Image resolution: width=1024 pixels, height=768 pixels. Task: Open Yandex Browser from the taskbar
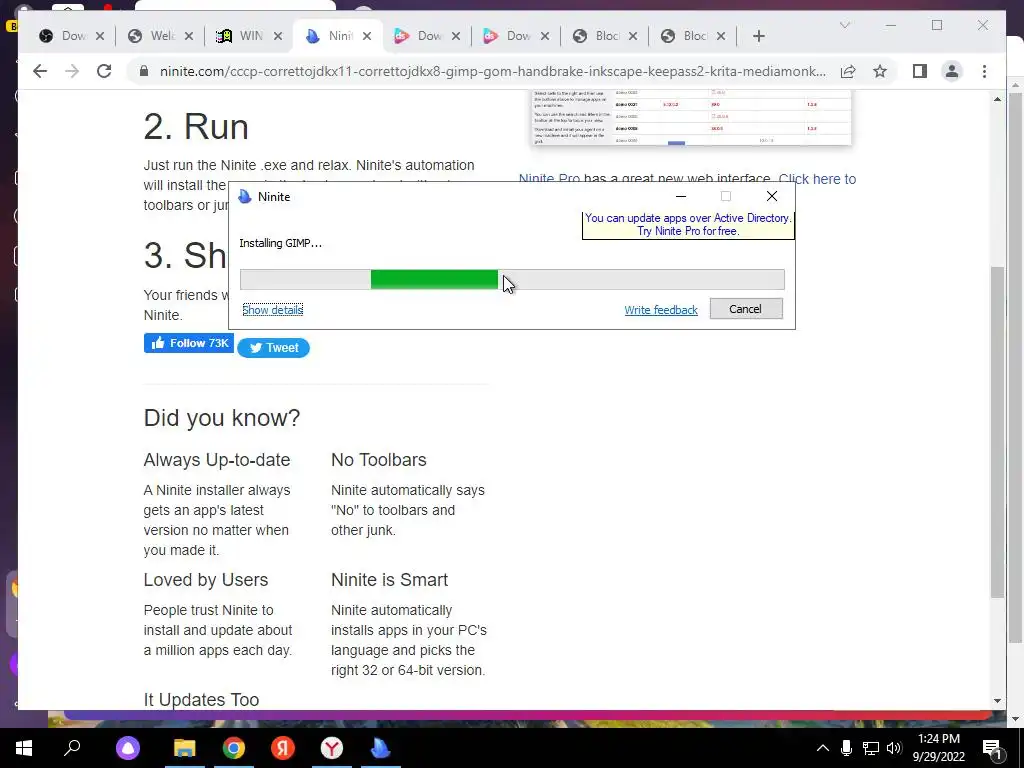(332, 748)
